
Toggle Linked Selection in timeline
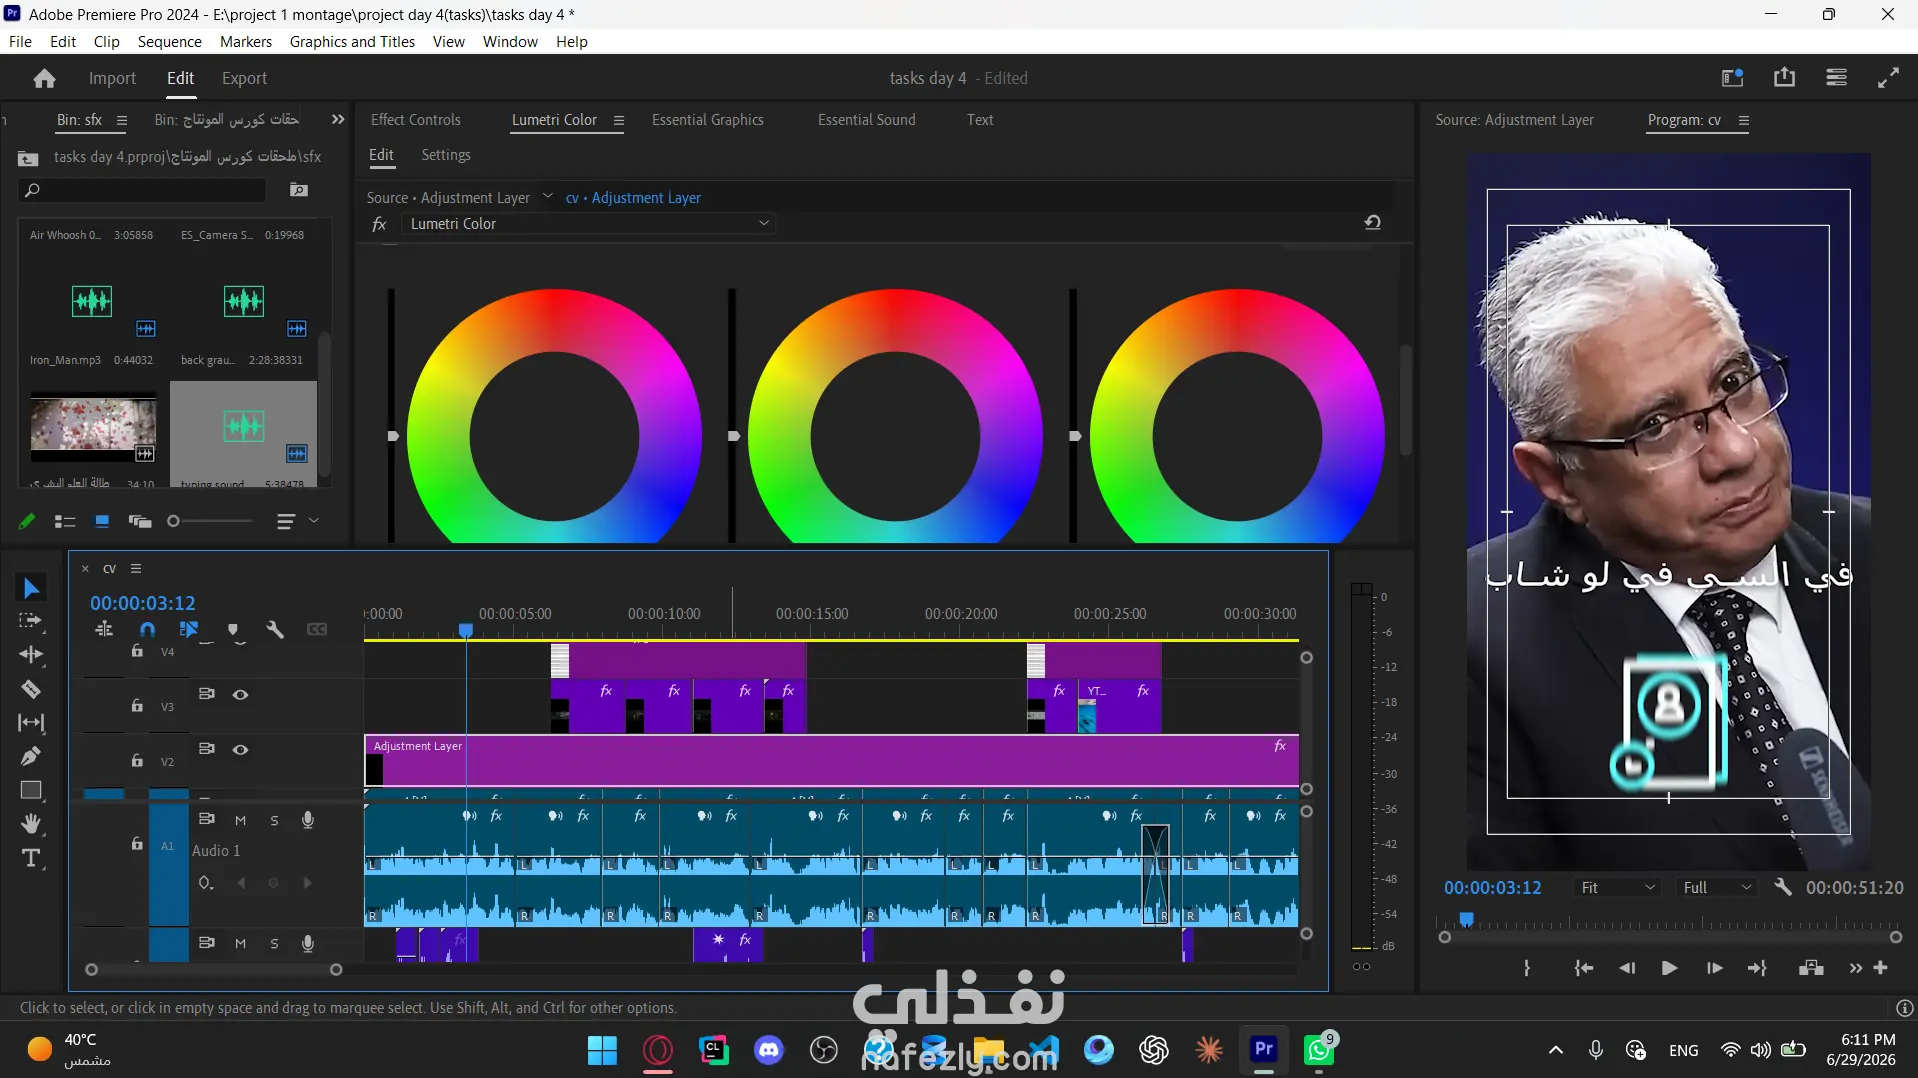(x=189, y=629)
